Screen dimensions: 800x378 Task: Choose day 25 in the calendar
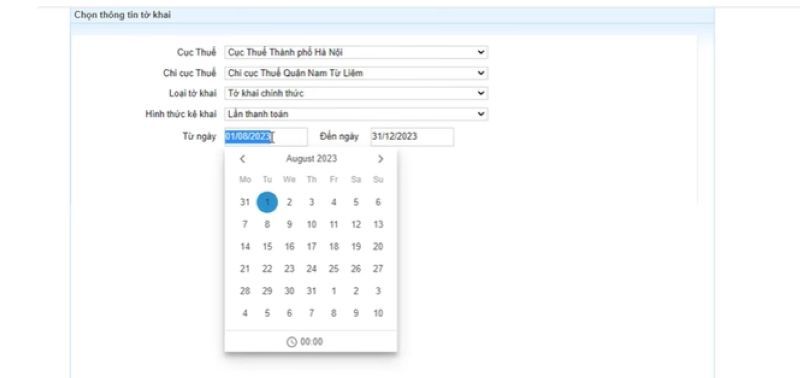coord(334,269)
